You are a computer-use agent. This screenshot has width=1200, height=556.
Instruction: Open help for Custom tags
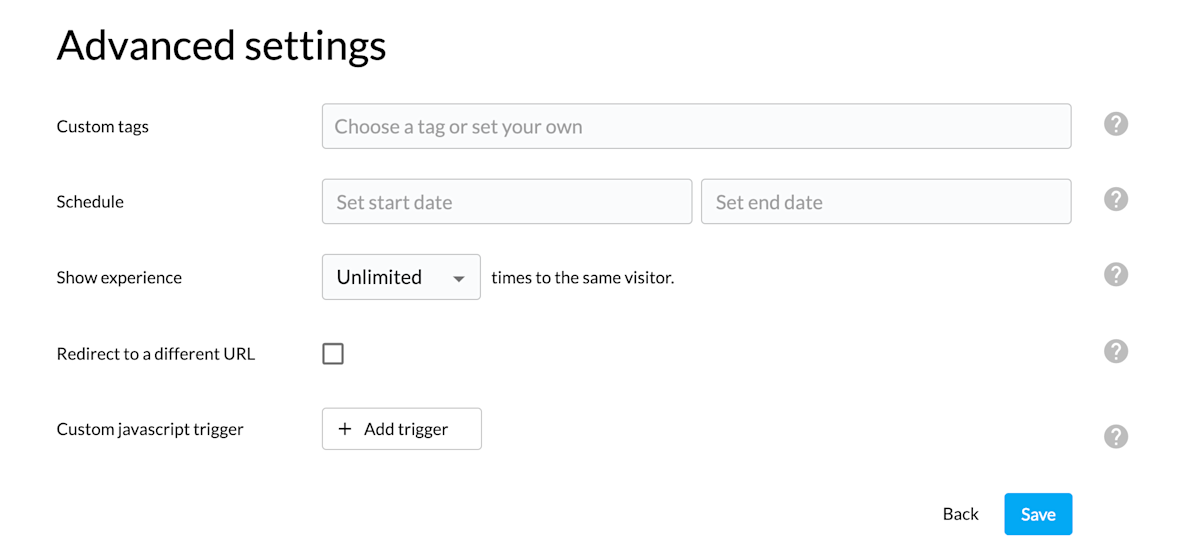[x=1116, y=124]
